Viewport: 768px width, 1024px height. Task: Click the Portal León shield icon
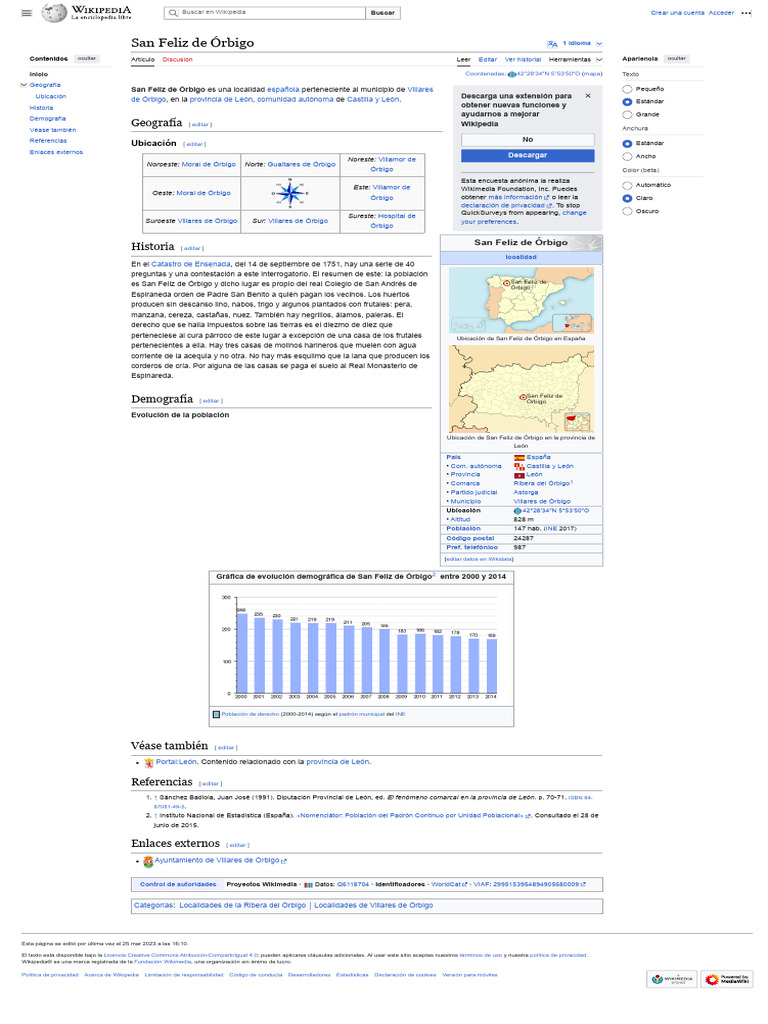(x=149, y=763)
